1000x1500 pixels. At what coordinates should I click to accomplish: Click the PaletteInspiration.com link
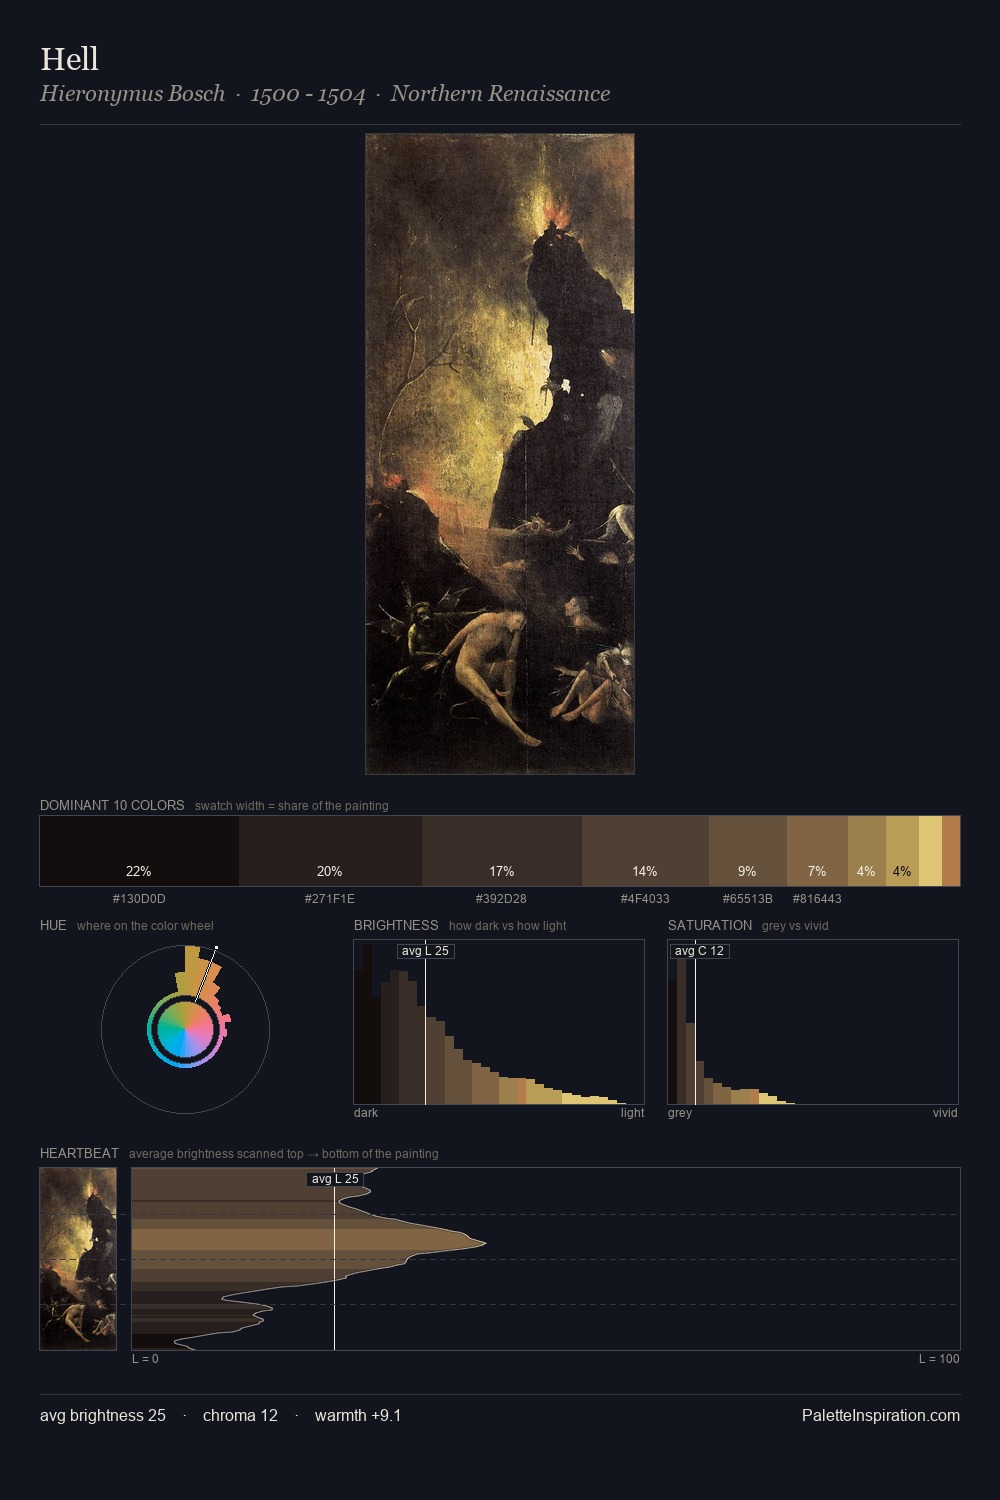[881, 1415]
